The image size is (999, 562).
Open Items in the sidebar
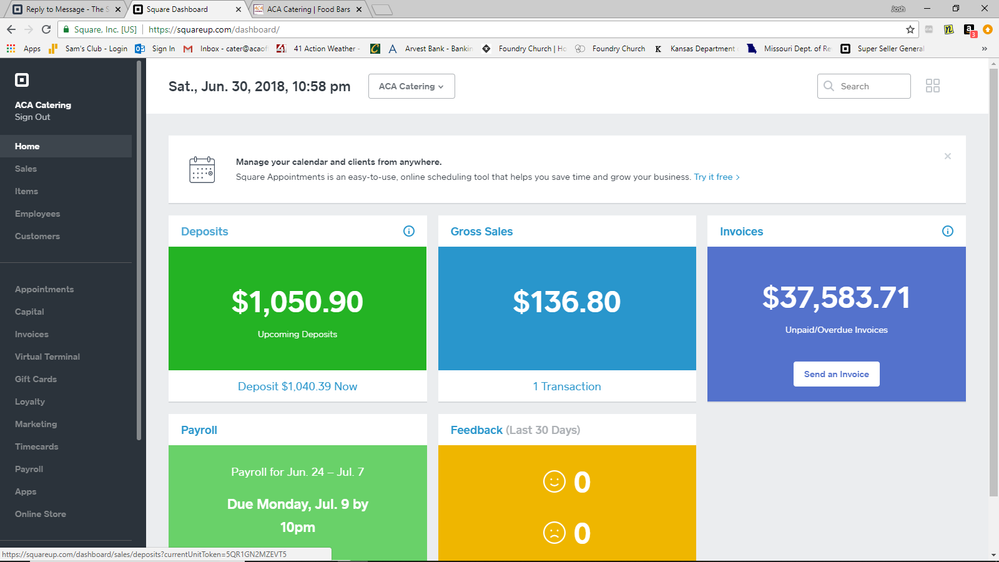(26, 191)
